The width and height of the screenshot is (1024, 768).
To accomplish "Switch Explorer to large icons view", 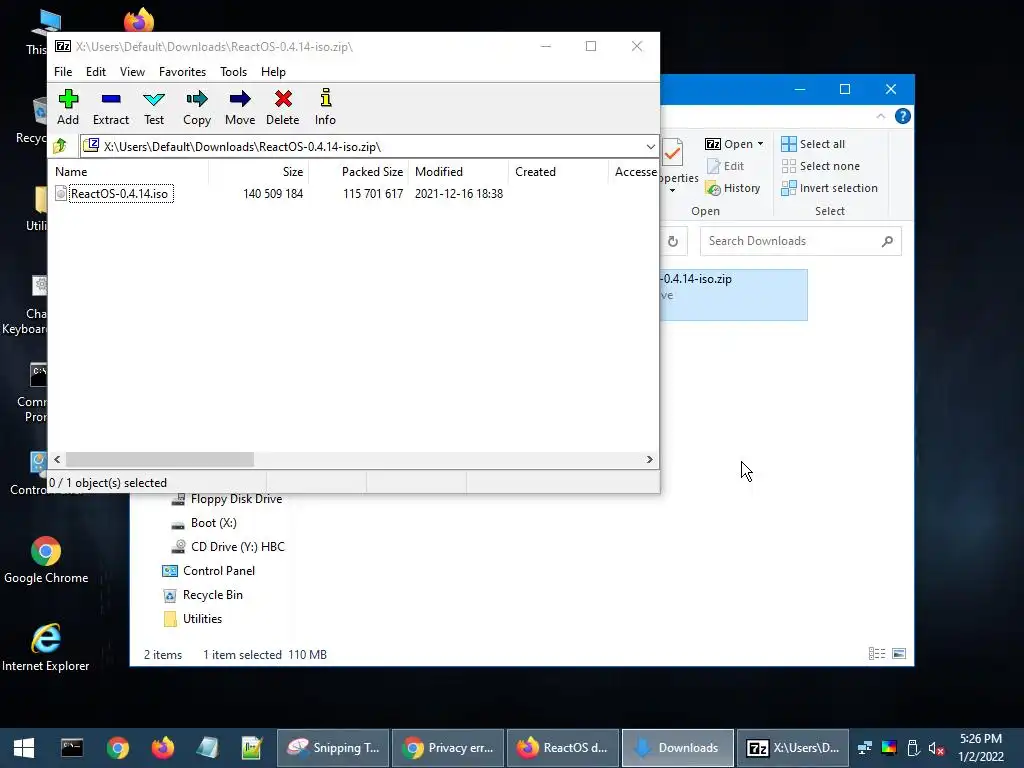I will click(x=899, y=654).
